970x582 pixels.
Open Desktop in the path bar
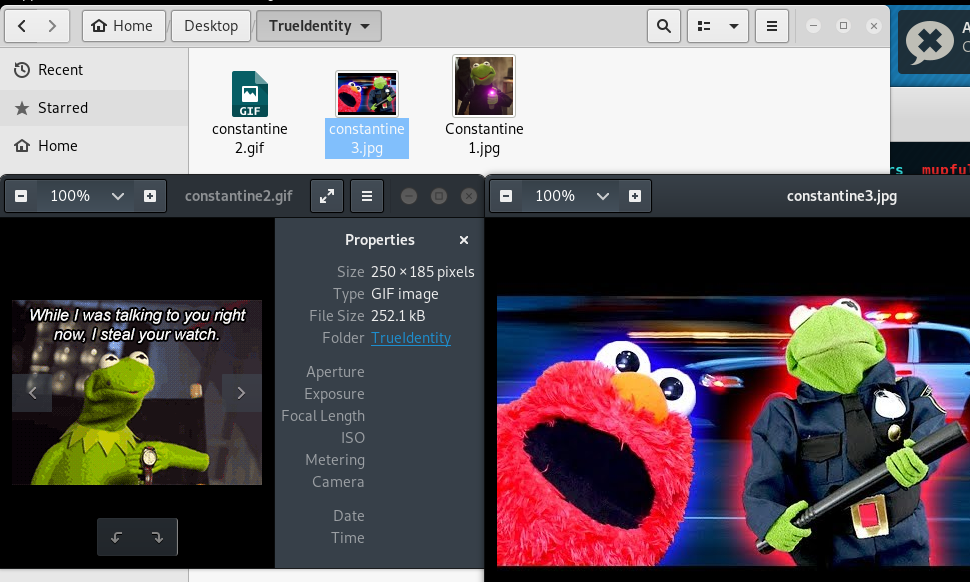pyautogui.click(x=211, y=26)
